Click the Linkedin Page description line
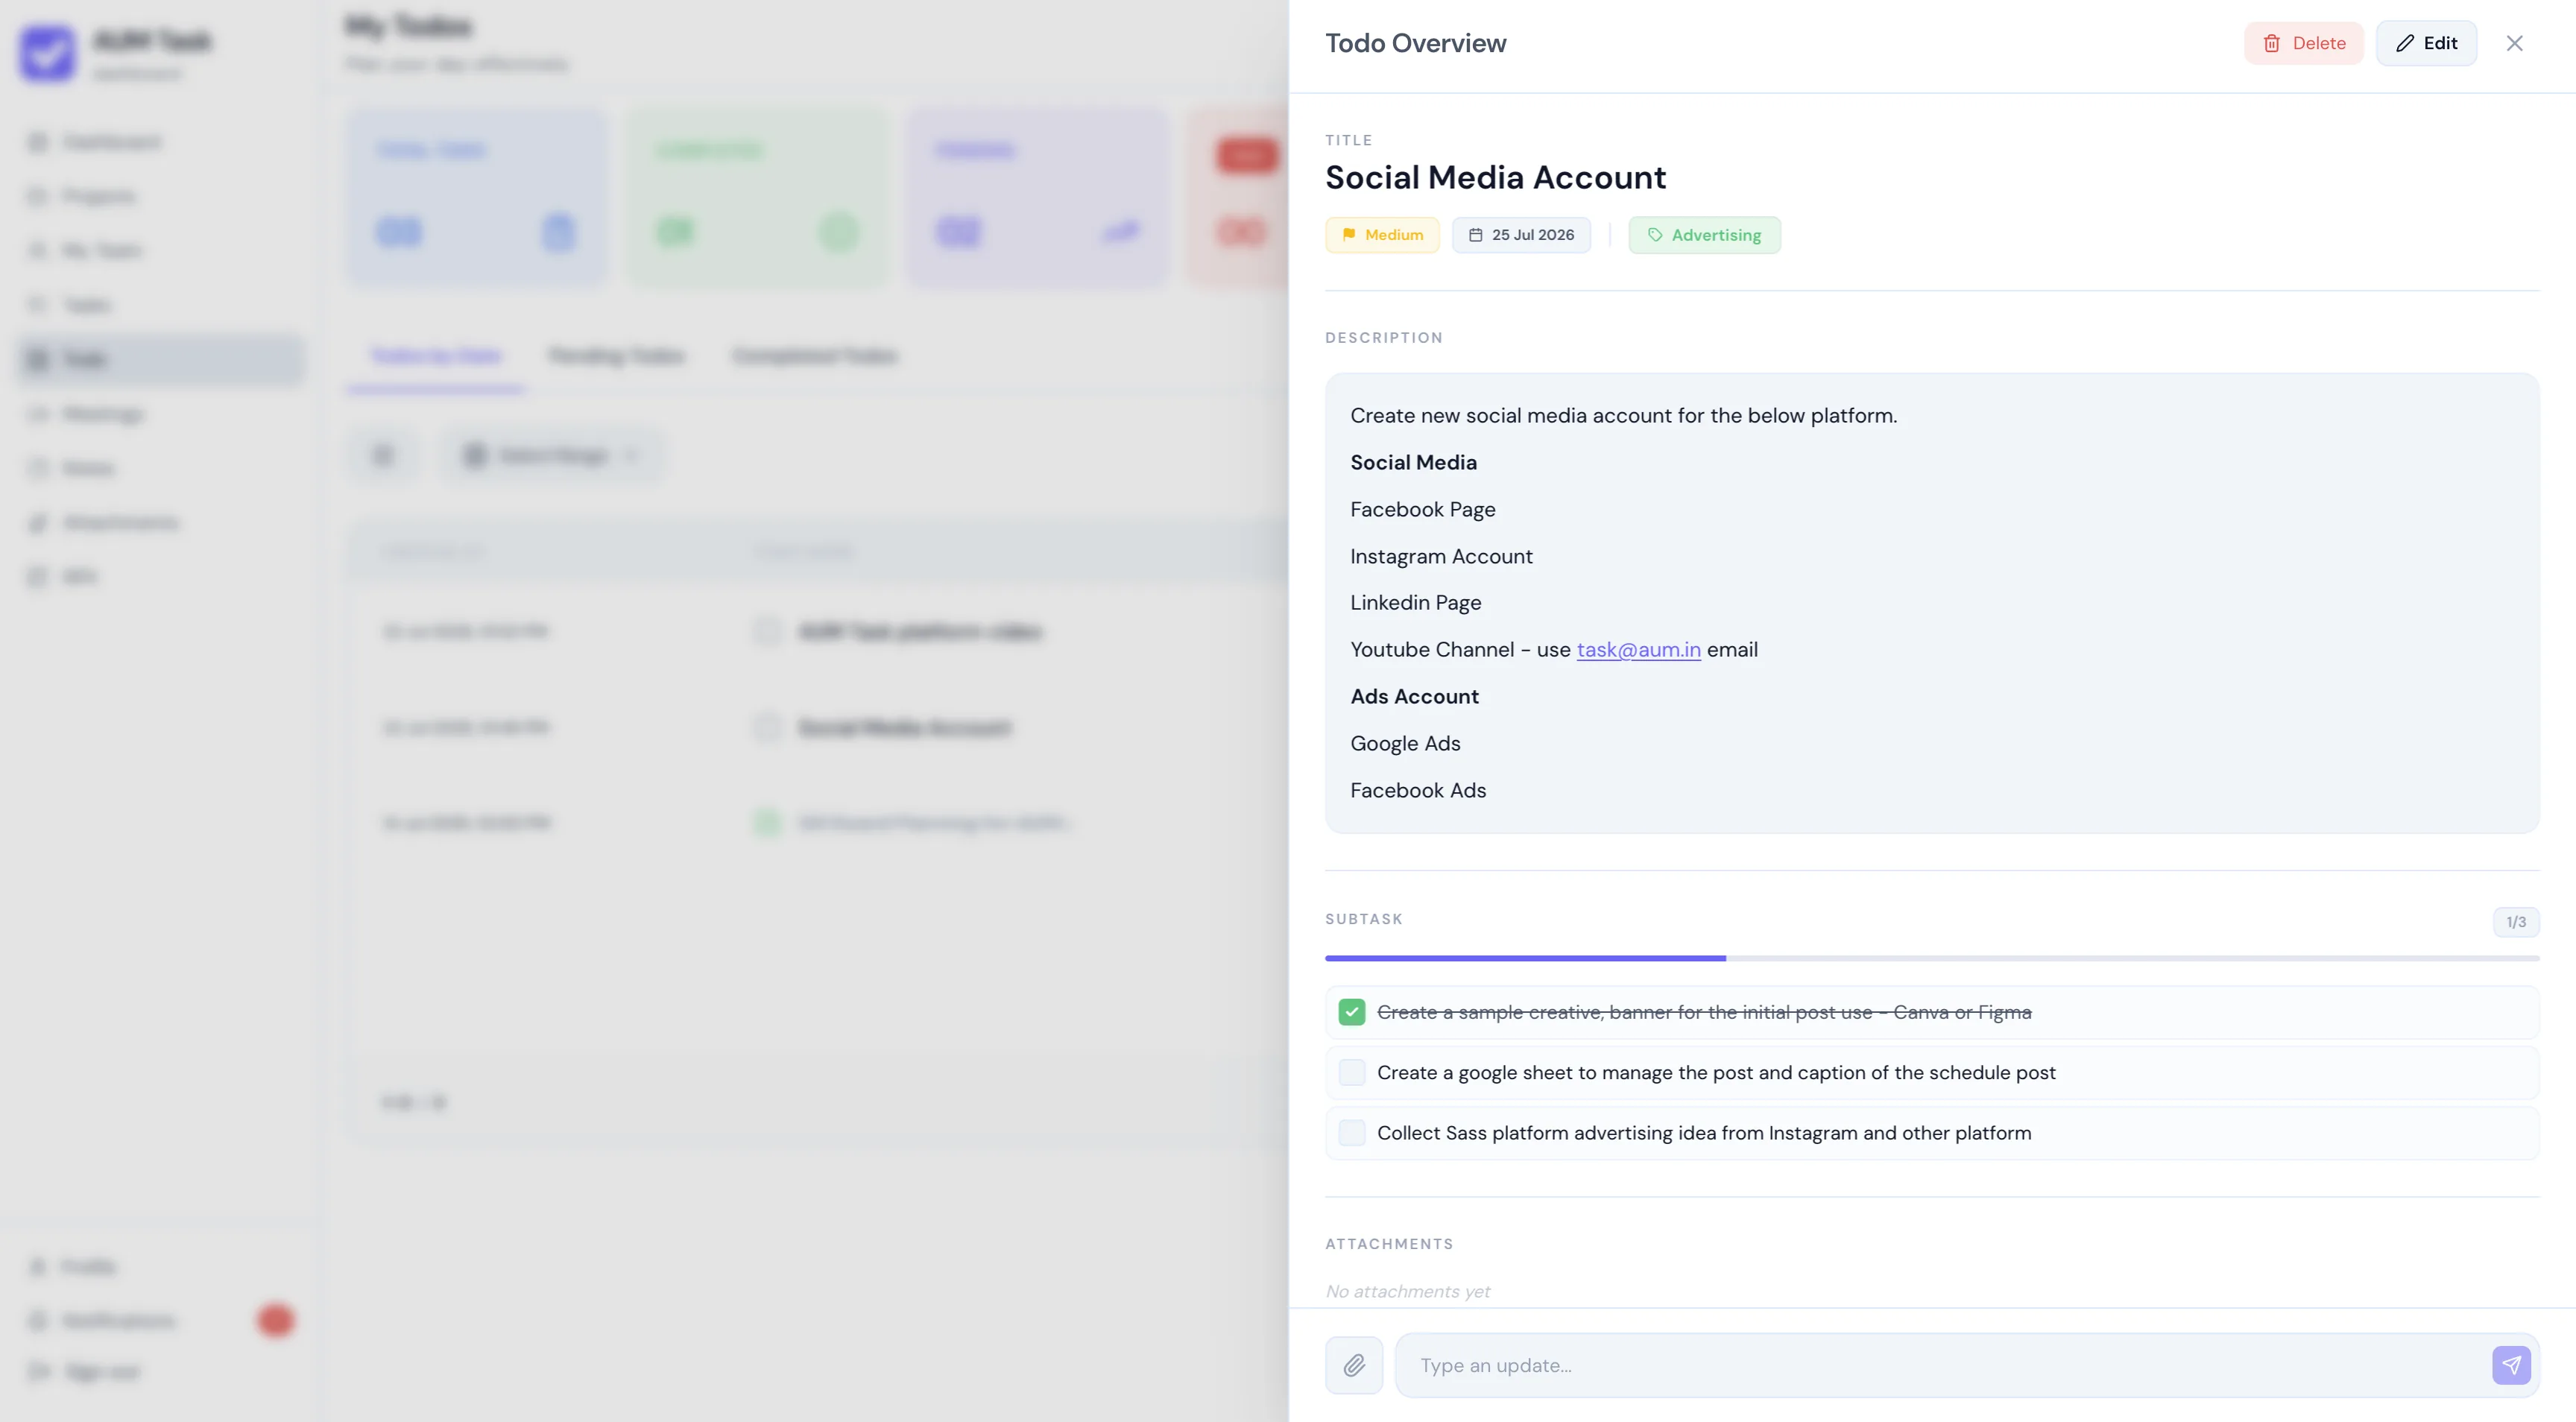 coord(1415,602)
